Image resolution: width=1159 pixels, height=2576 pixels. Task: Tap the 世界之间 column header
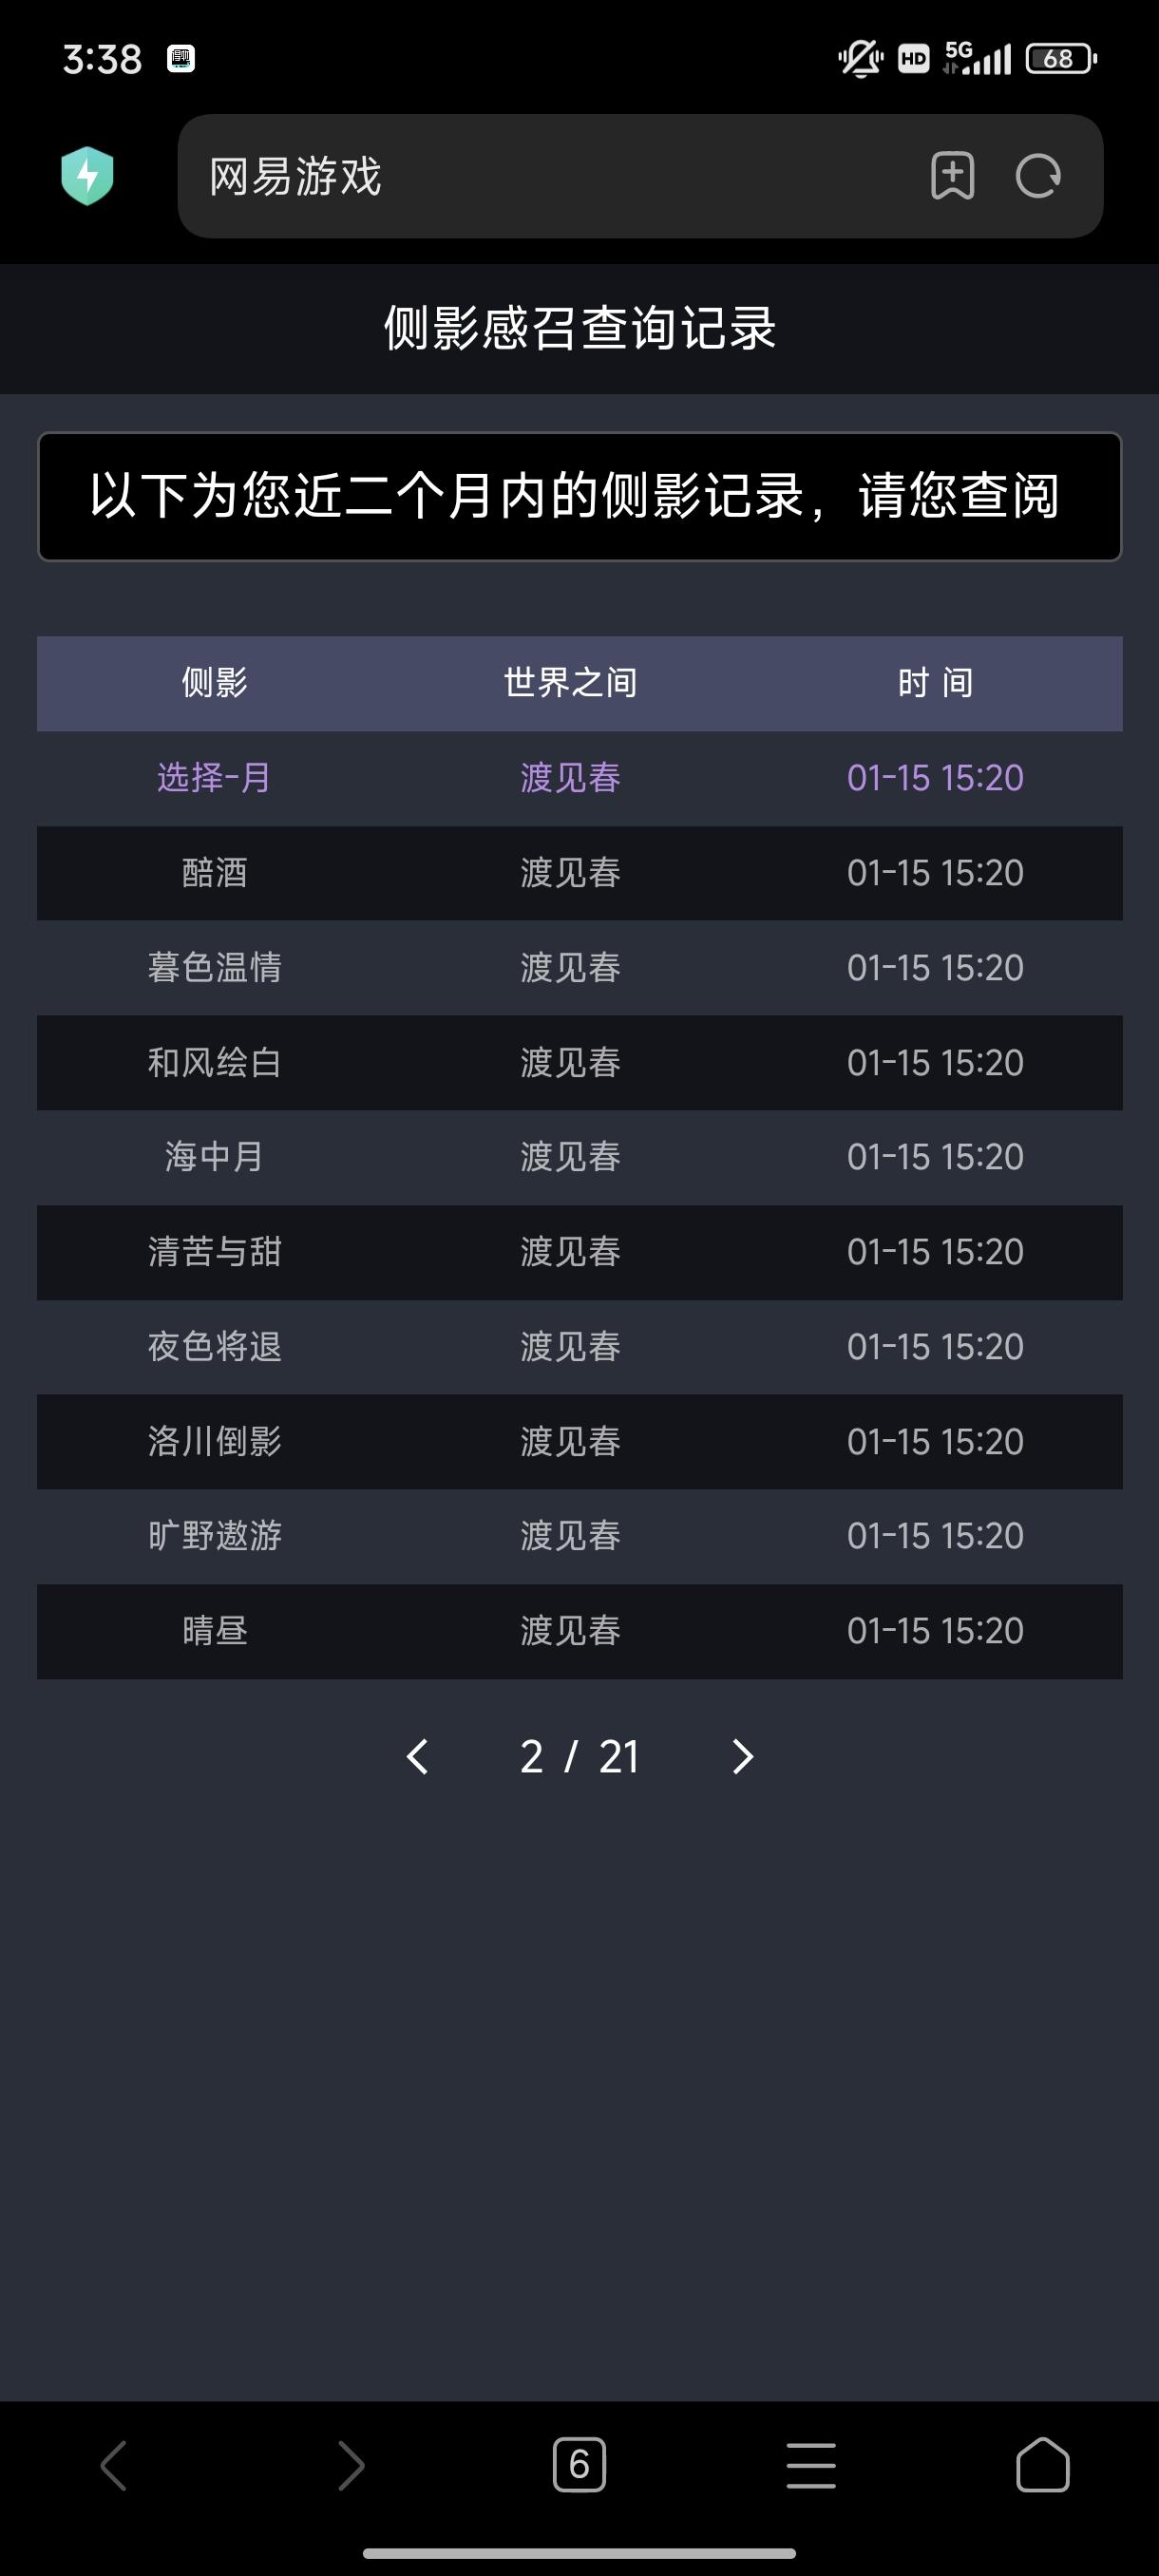570,683
